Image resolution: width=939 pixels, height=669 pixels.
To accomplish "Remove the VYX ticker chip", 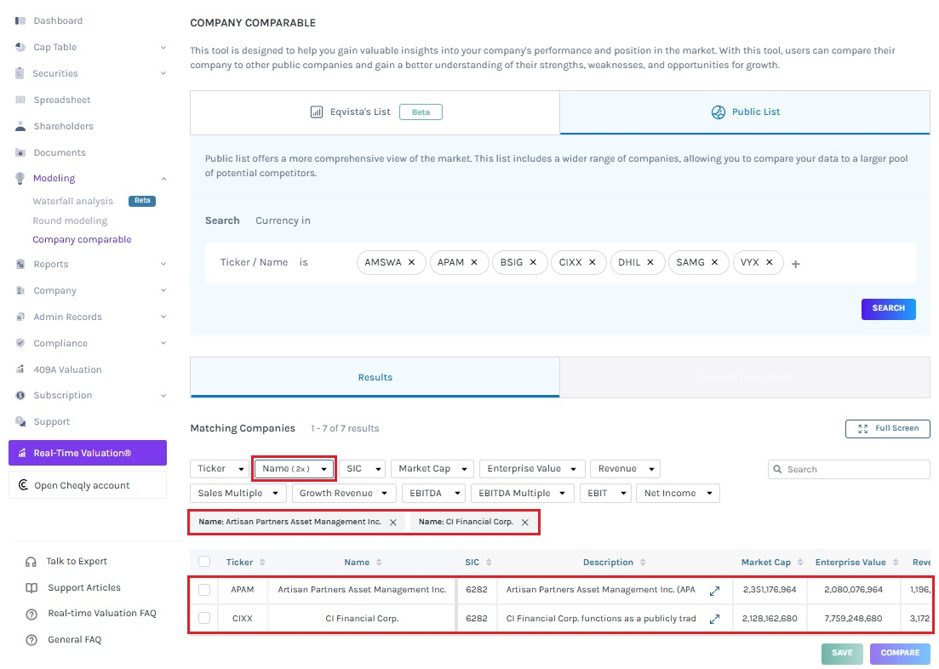I will [770, 262].
